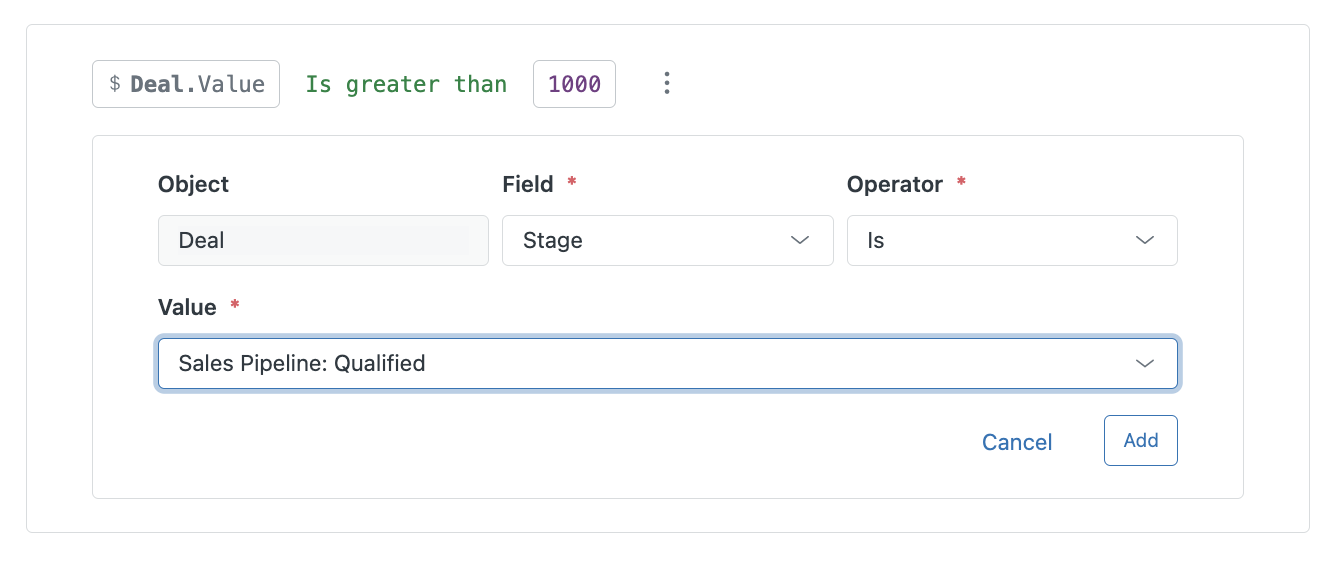This screenshot has height=564, width=1336.
Task: Click the chevron in Sales Pipeline: Qualified box
Action: point(1145,363)
